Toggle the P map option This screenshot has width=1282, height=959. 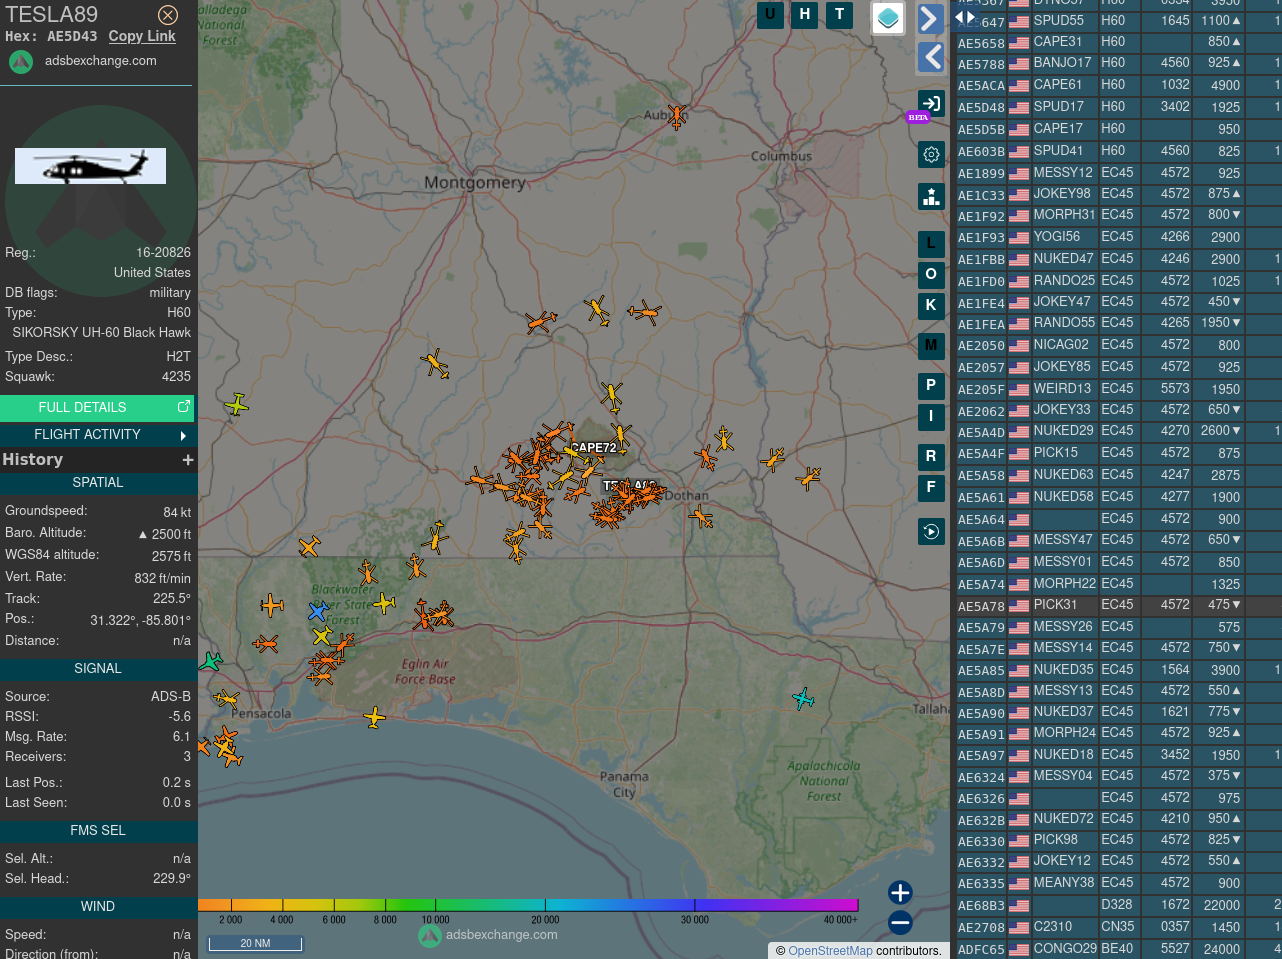click(x=931, y=386)
